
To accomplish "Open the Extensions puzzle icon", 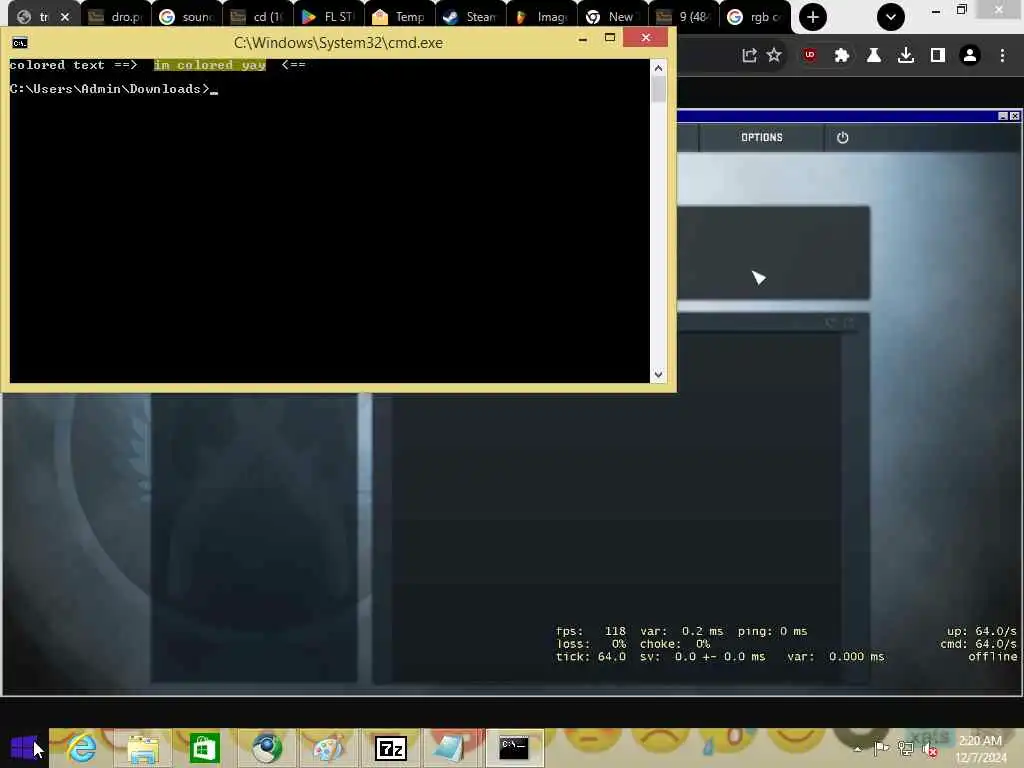I will click(842, 56).
